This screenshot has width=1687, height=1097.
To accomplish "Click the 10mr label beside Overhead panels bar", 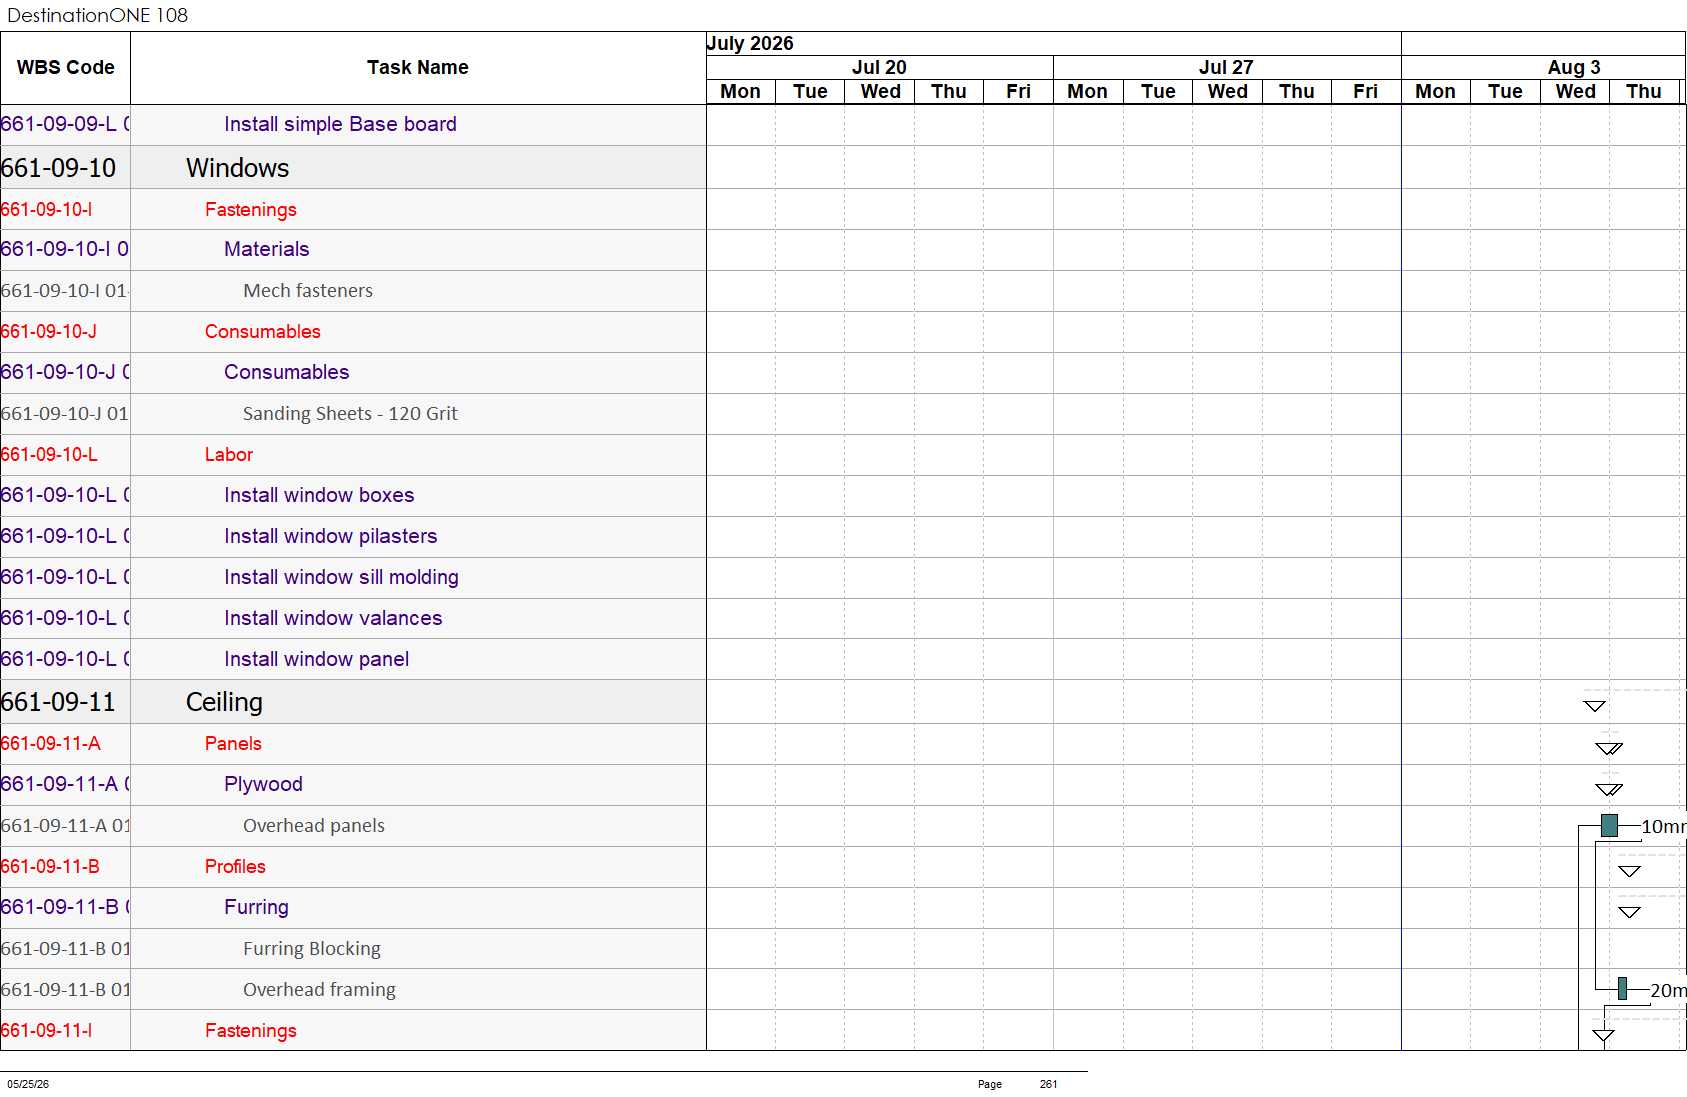I will pyautogui.click(x=1664, y=826).
